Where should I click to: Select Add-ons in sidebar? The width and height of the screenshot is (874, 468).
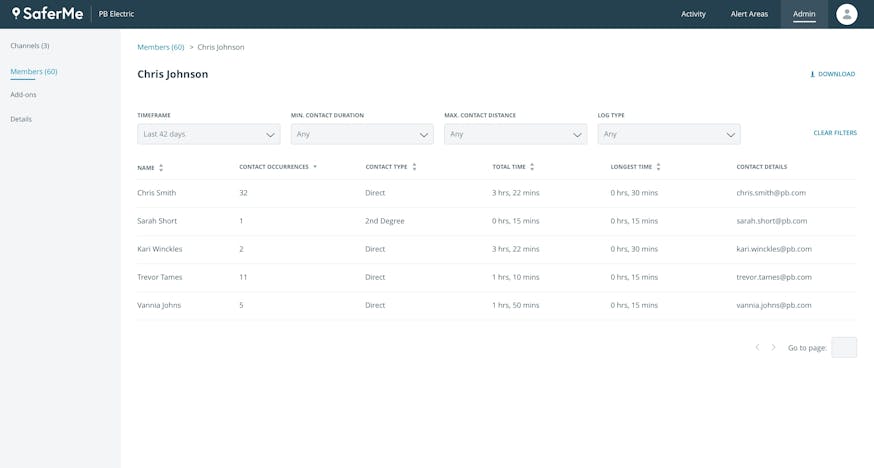click(23, 95)
